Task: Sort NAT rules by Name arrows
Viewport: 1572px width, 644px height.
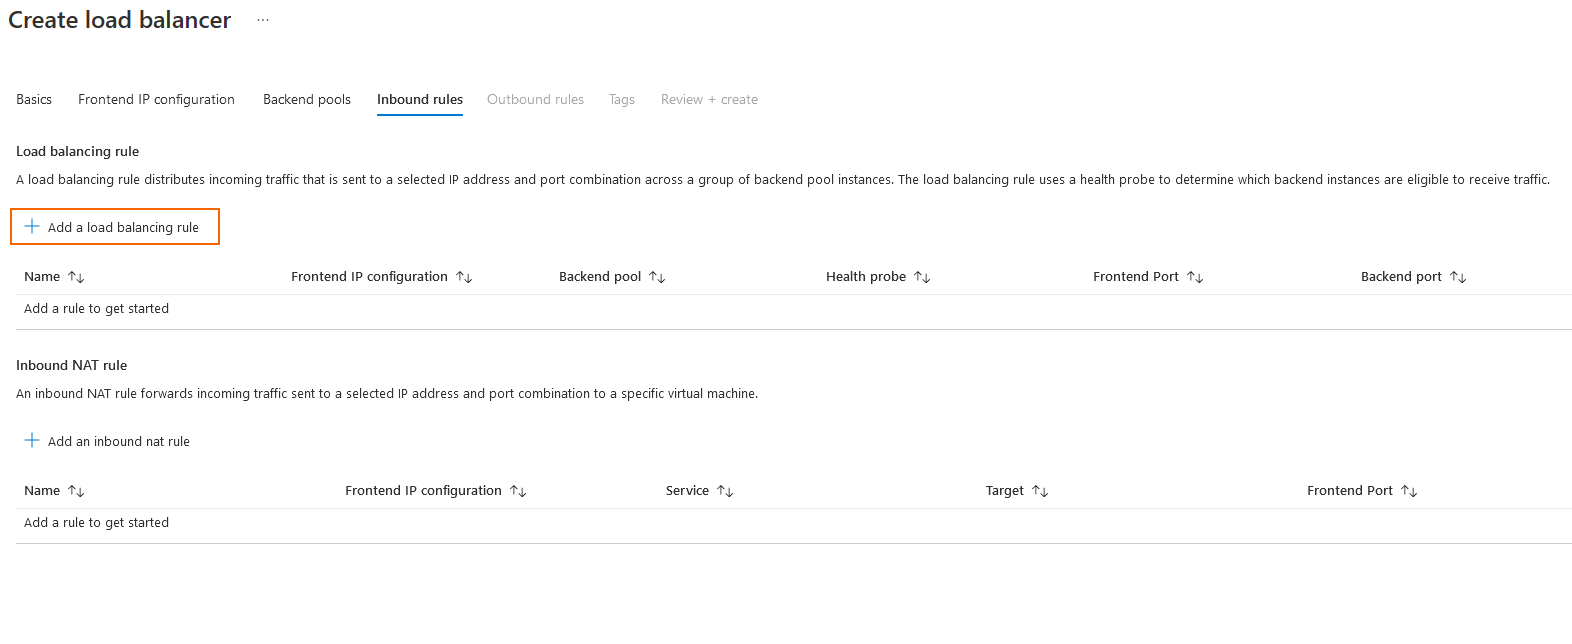Action: coord(76,491)
